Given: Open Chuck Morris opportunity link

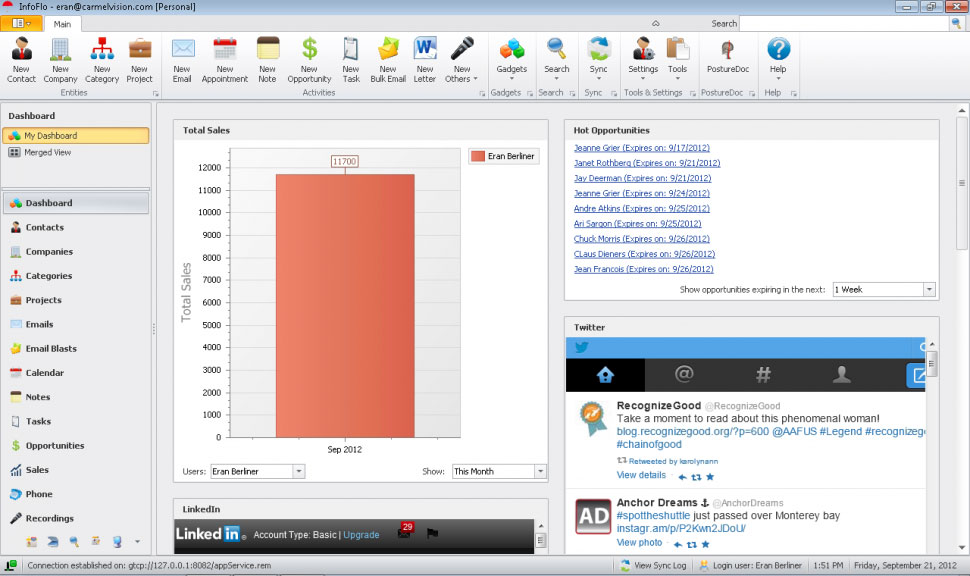Looking at the screenshot, I should [x=642, y=239].
